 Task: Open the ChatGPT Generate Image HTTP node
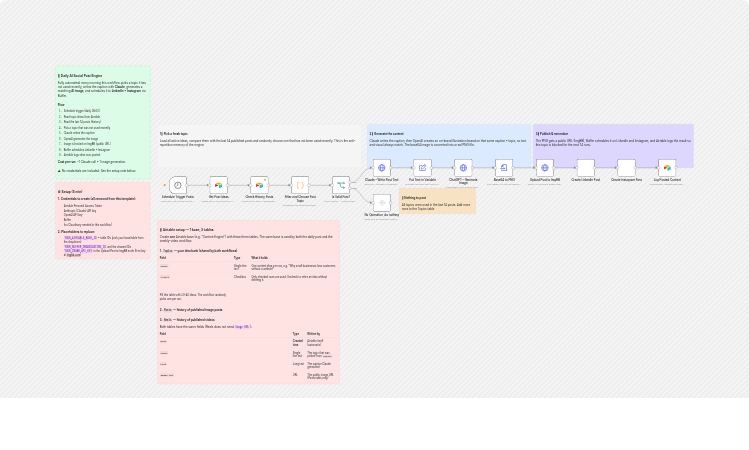[463, 168]
